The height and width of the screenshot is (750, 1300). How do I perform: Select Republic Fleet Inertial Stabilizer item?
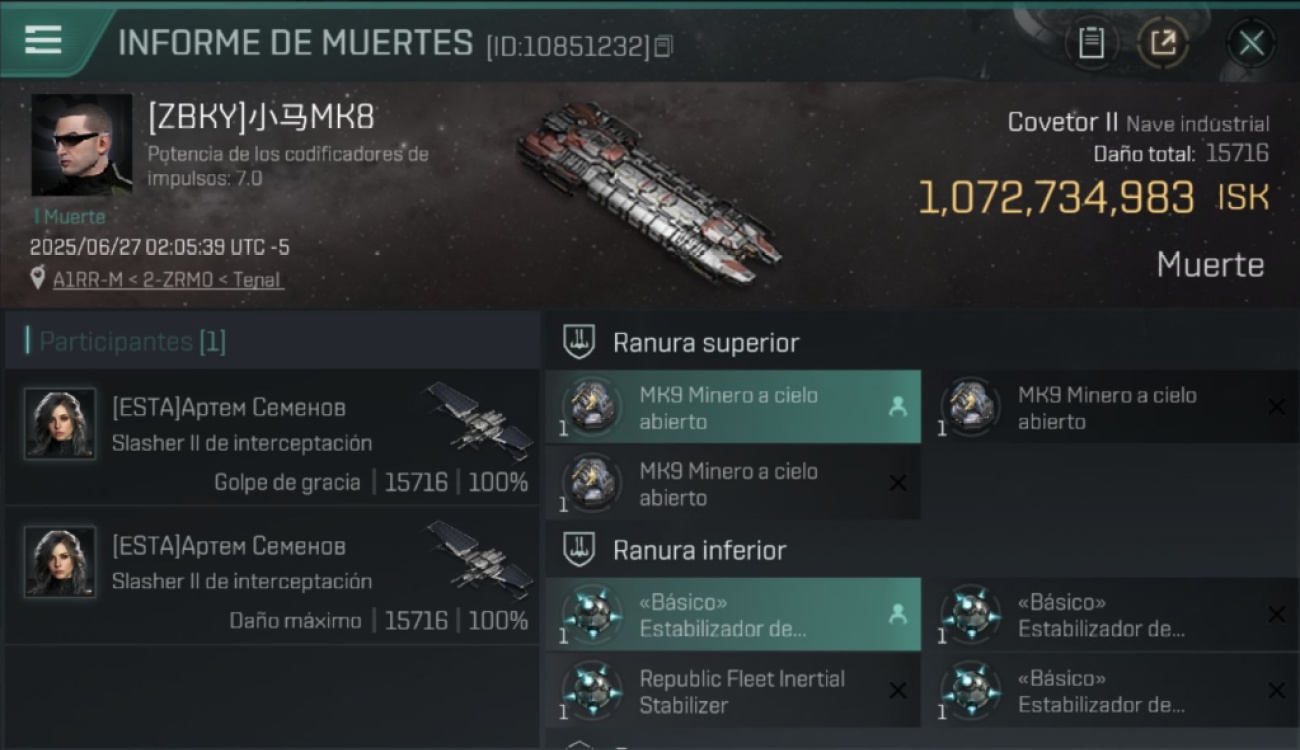tap(733, 691)
